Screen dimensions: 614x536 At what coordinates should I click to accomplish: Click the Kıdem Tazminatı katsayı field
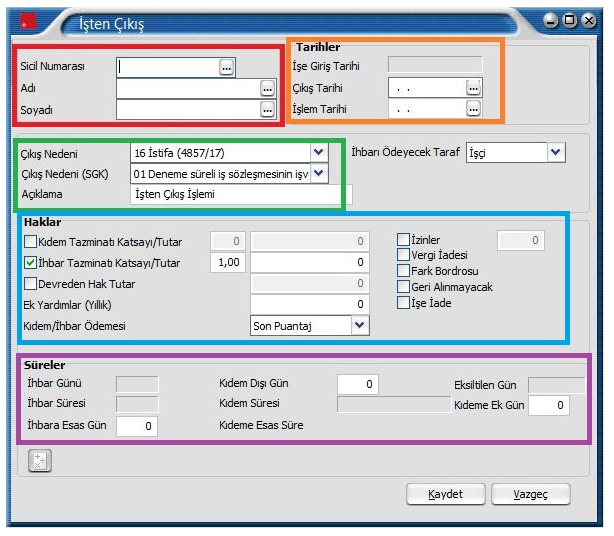(x=228, y=241)
